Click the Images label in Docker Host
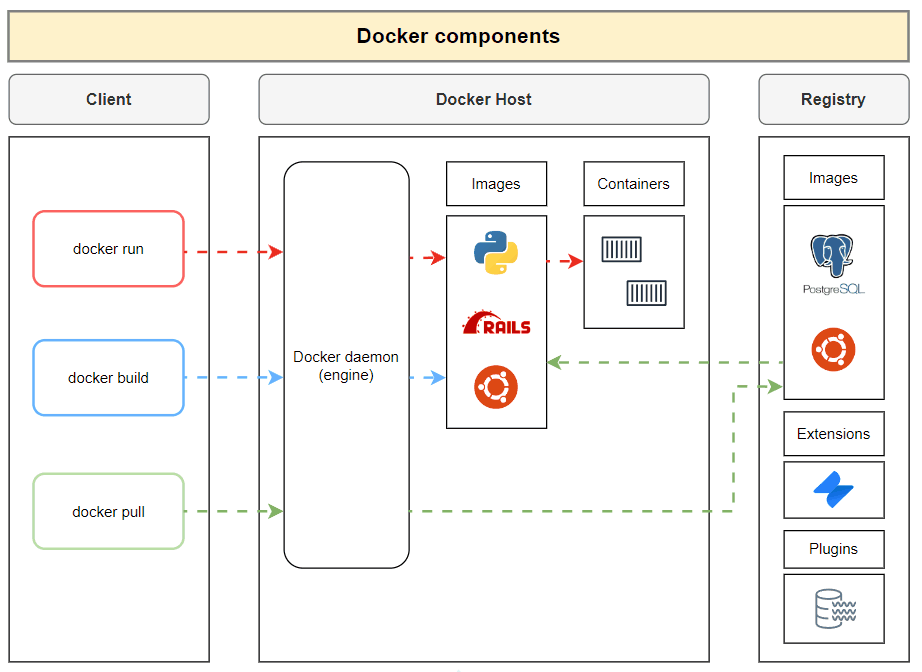 (496, 184)
